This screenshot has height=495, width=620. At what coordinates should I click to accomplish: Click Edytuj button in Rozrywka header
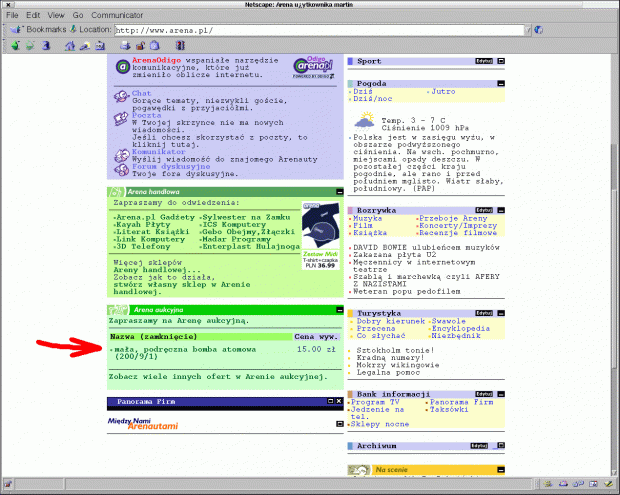click(x=484, y=210)
